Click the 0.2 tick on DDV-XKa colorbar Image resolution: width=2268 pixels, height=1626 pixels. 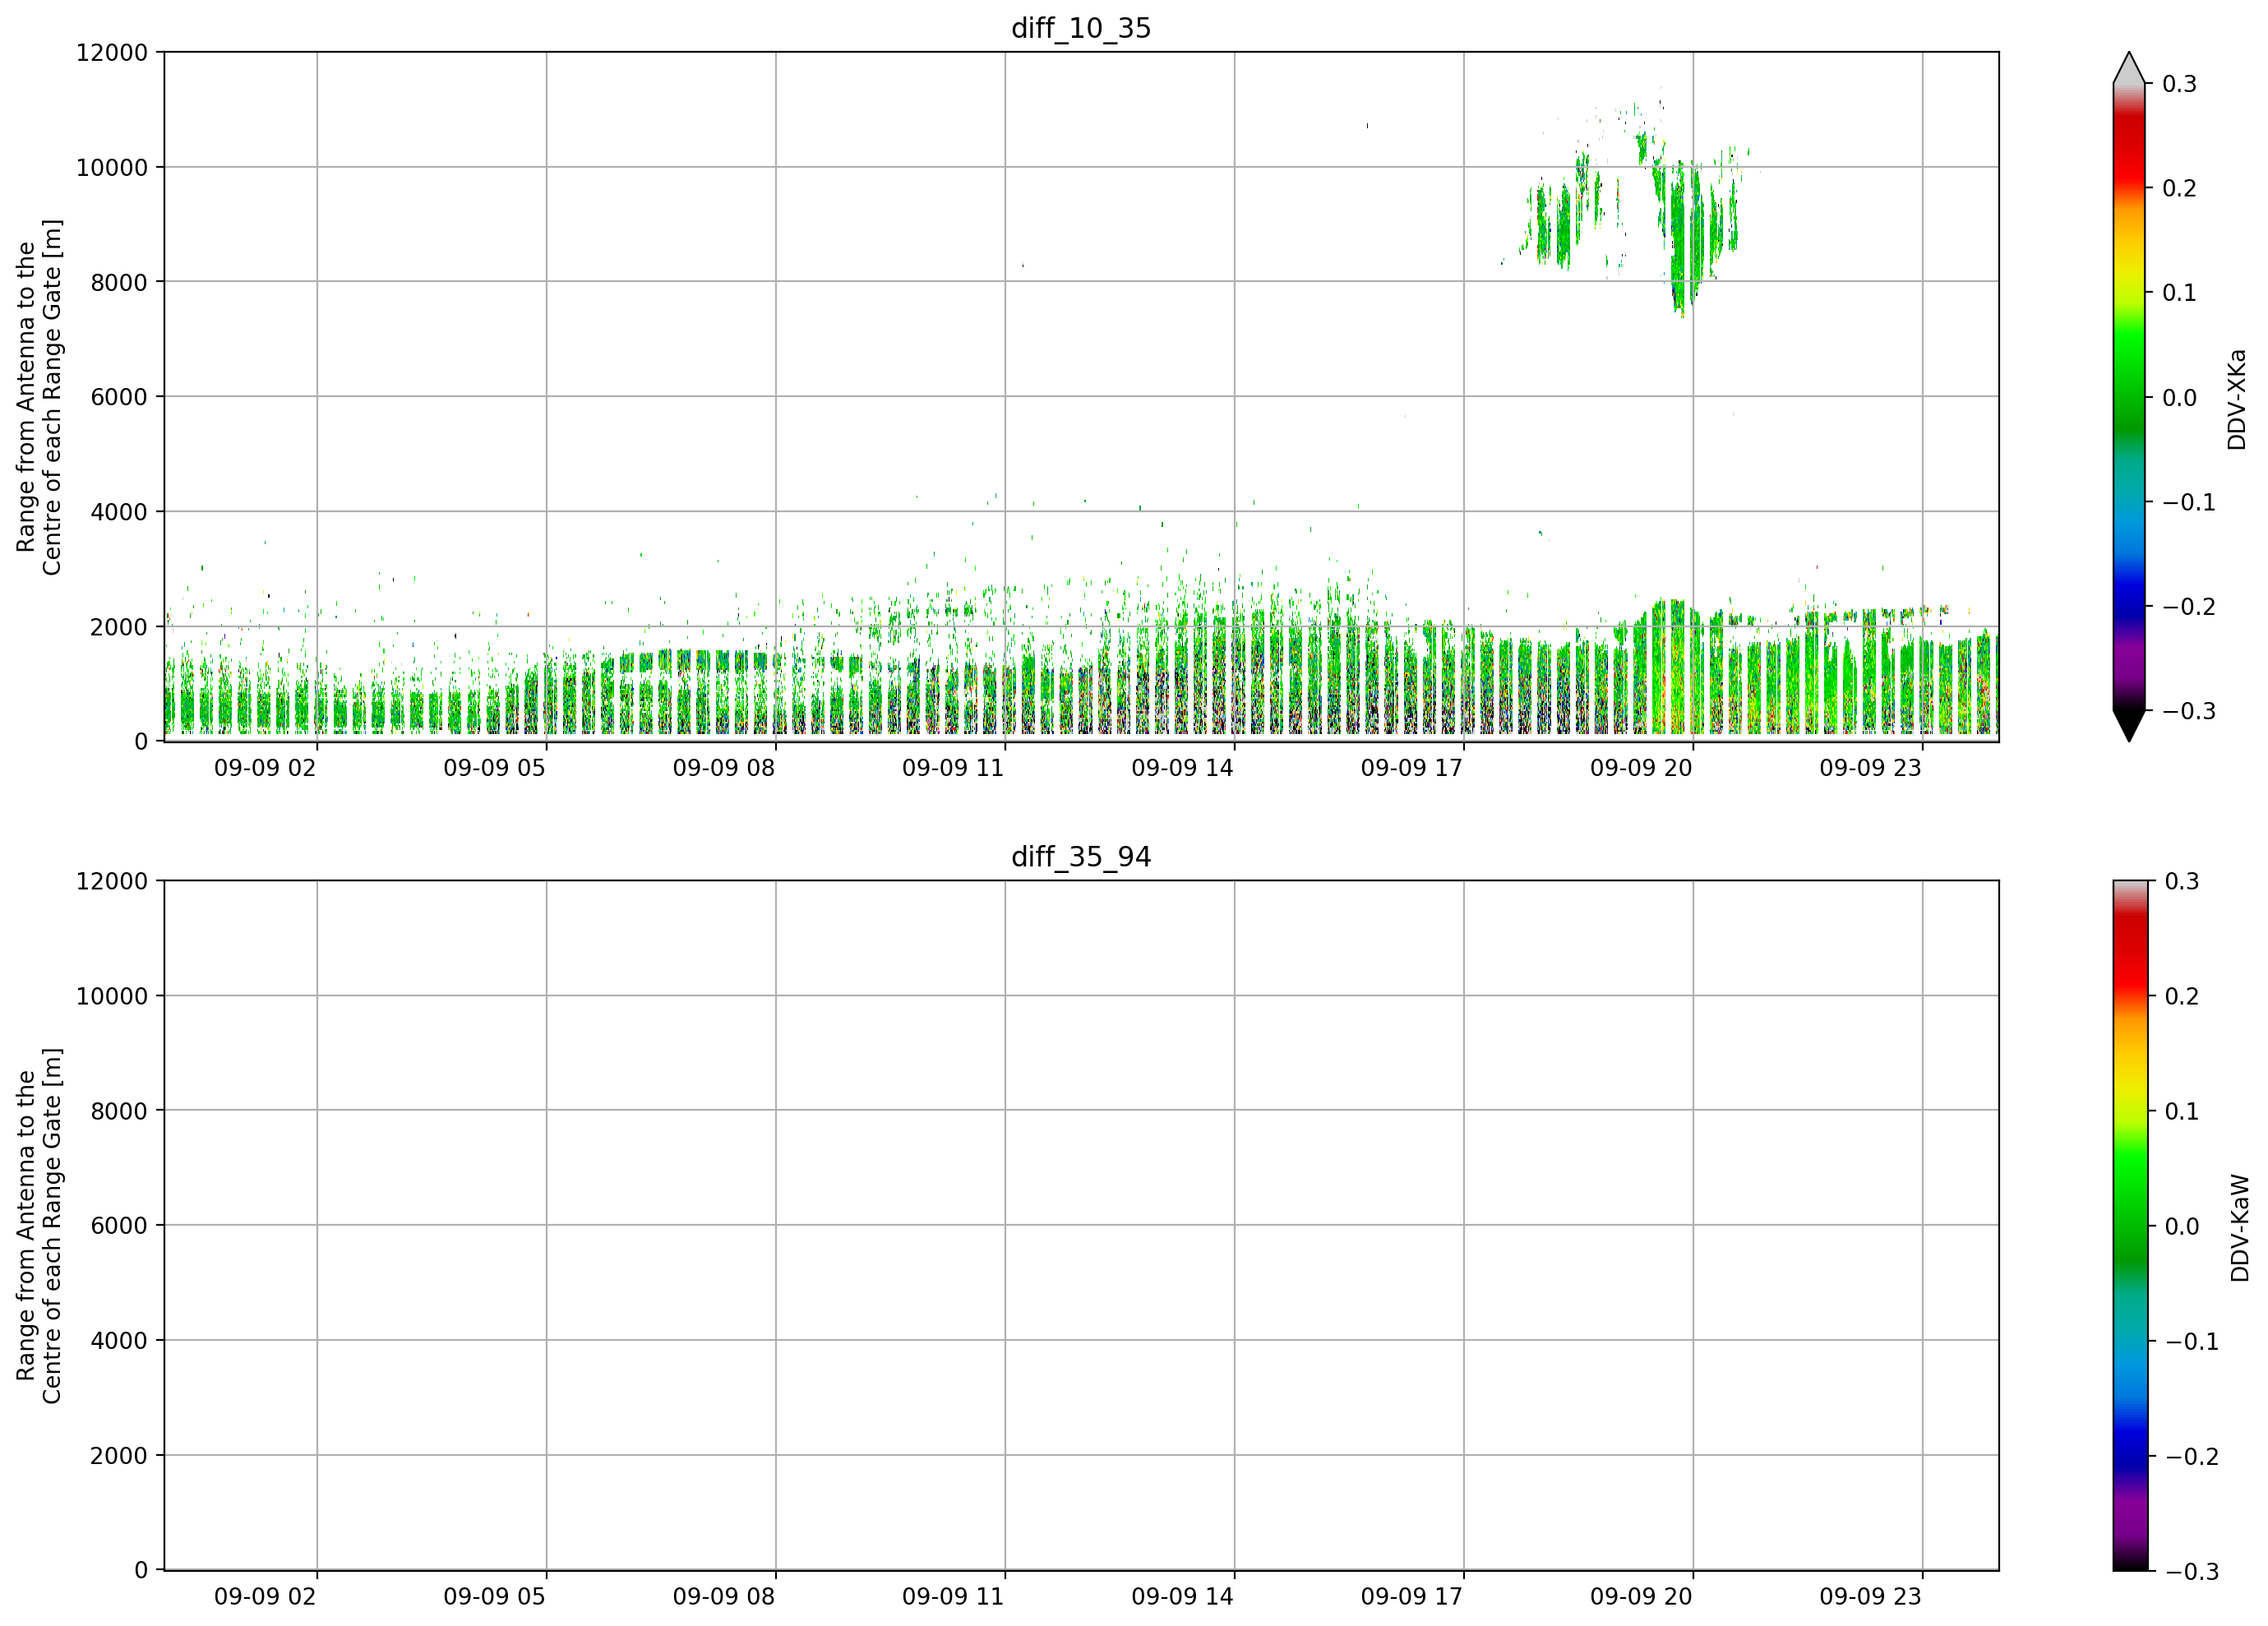tap(2179, 189)
